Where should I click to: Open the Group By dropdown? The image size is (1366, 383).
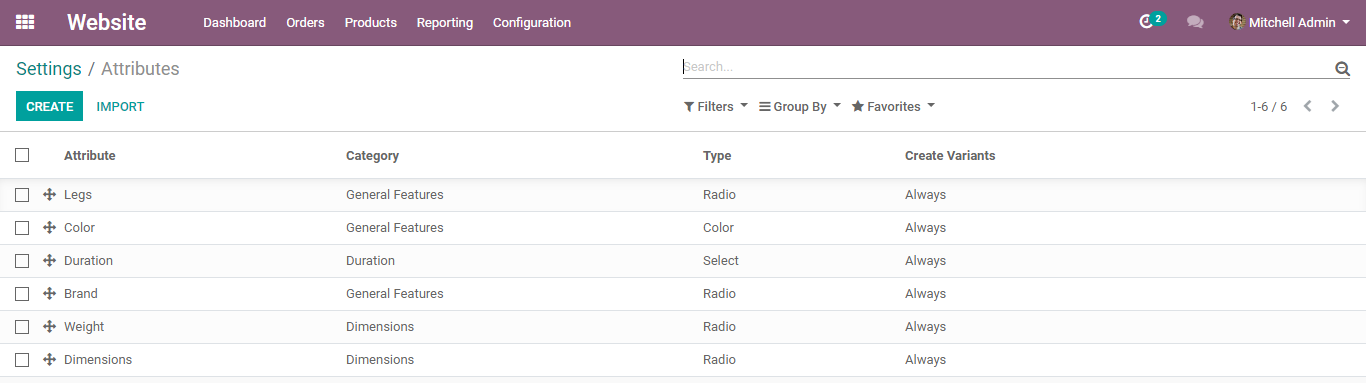coord(800,106)
